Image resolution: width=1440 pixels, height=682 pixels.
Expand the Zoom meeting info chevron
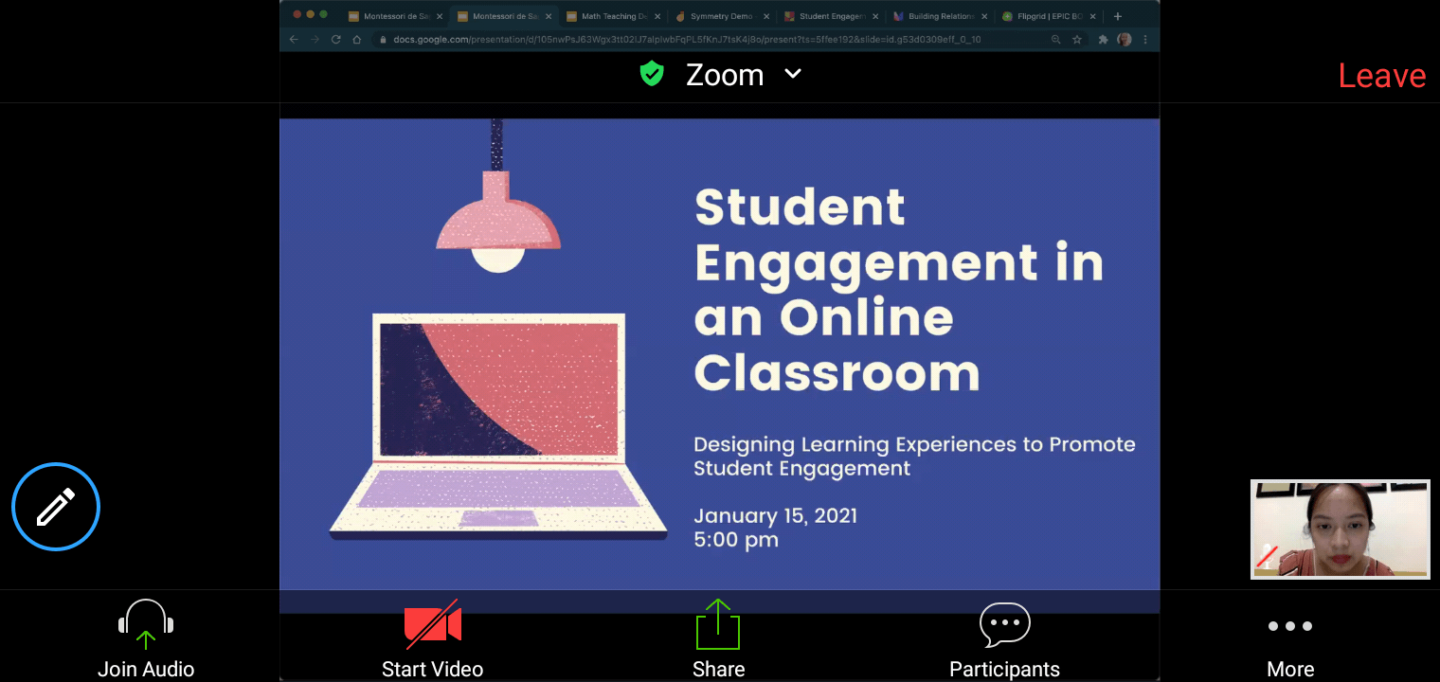point(793,74)
